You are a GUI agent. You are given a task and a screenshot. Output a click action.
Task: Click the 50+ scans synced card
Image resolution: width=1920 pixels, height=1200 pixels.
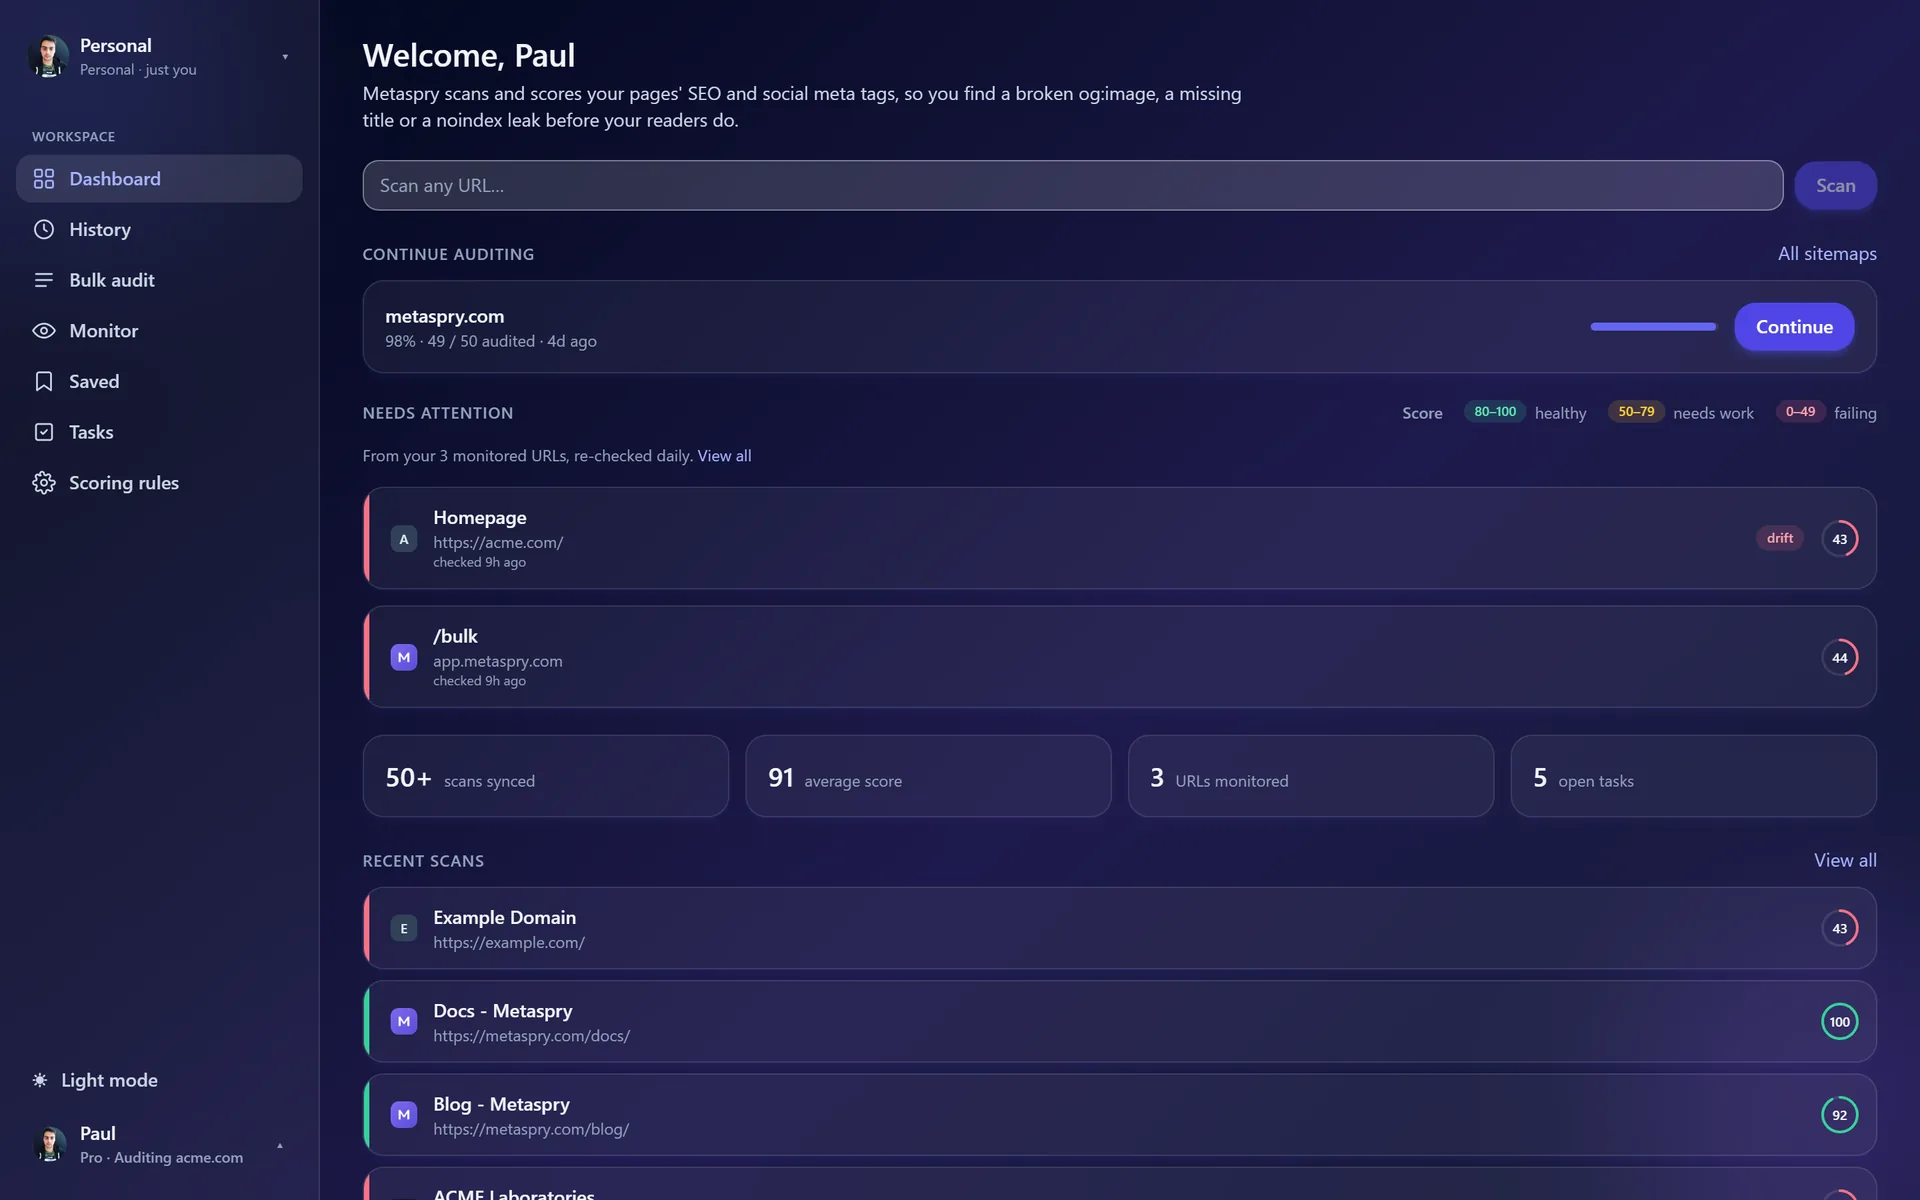[x=546, y=776]
